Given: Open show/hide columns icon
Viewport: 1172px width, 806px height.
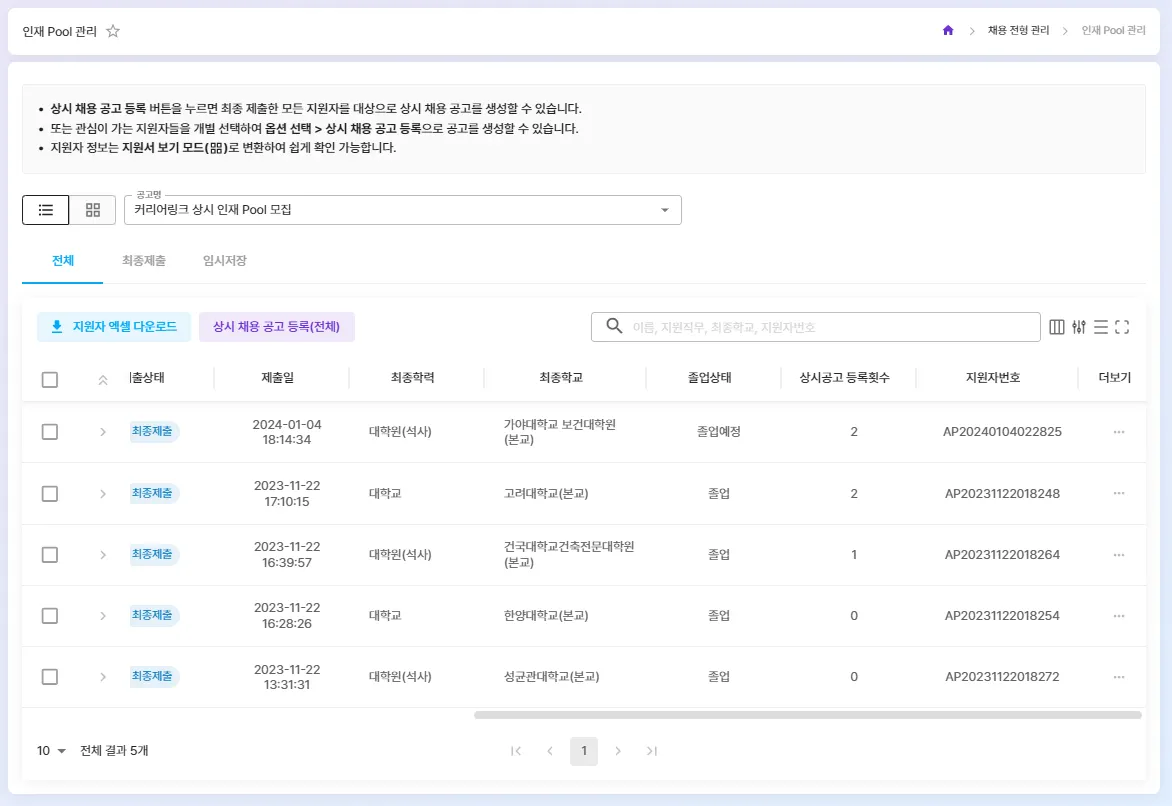Looking at the screenshot, I should (x=1056, y=327).
